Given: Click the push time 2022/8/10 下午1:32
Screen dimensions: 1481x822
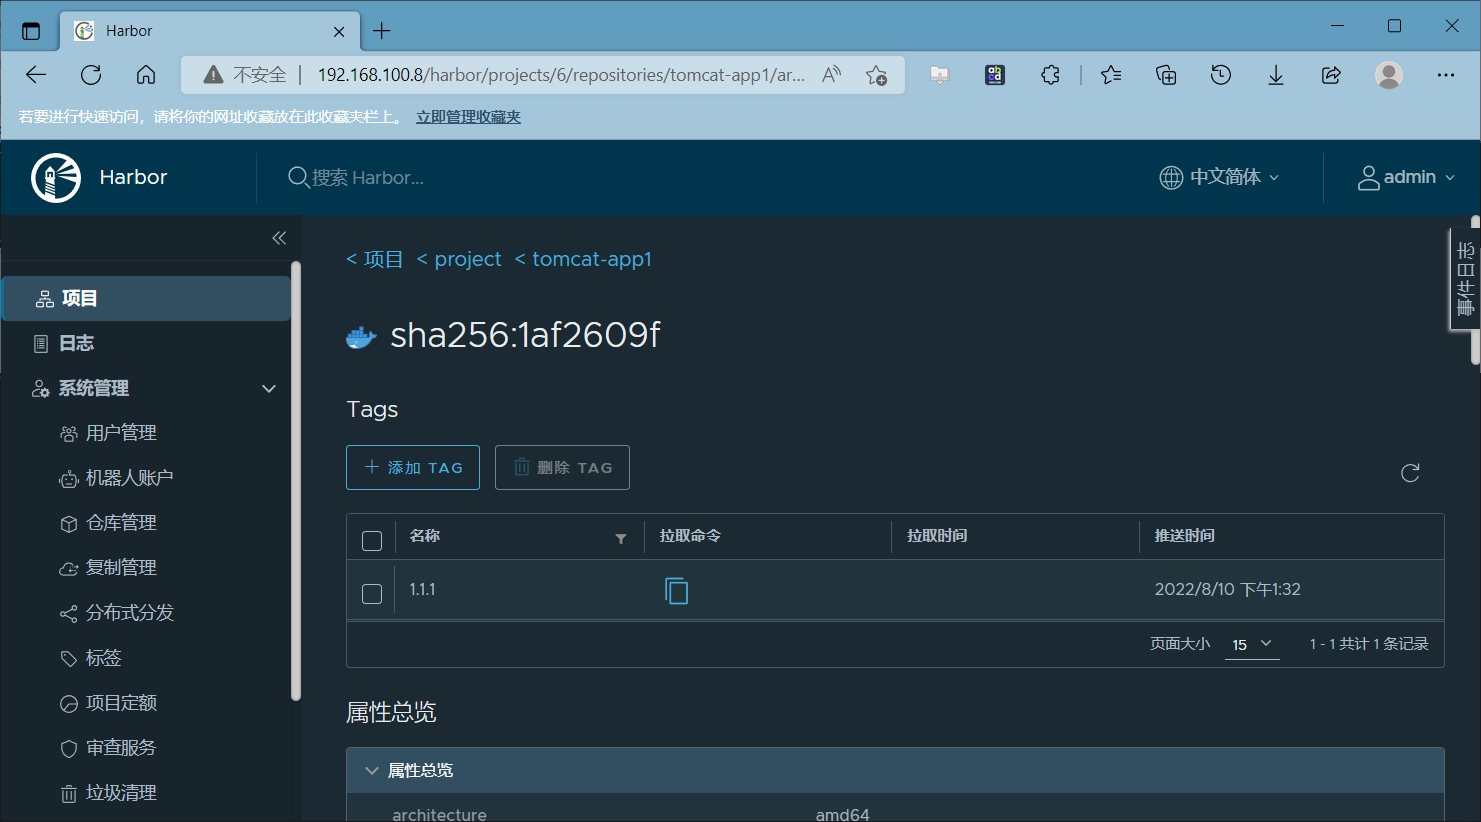Looking at the screenshot, I should click(1228, 590).
